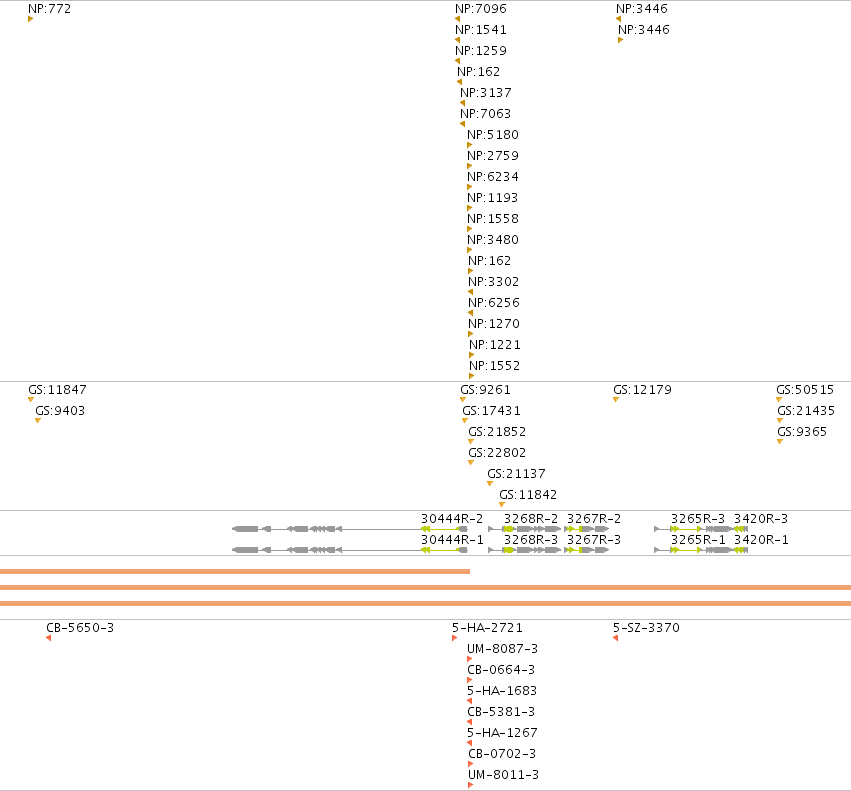Select the 3267R-2 transcript label
The width and height of the screenshot is (851, 791).
(594, 519)
